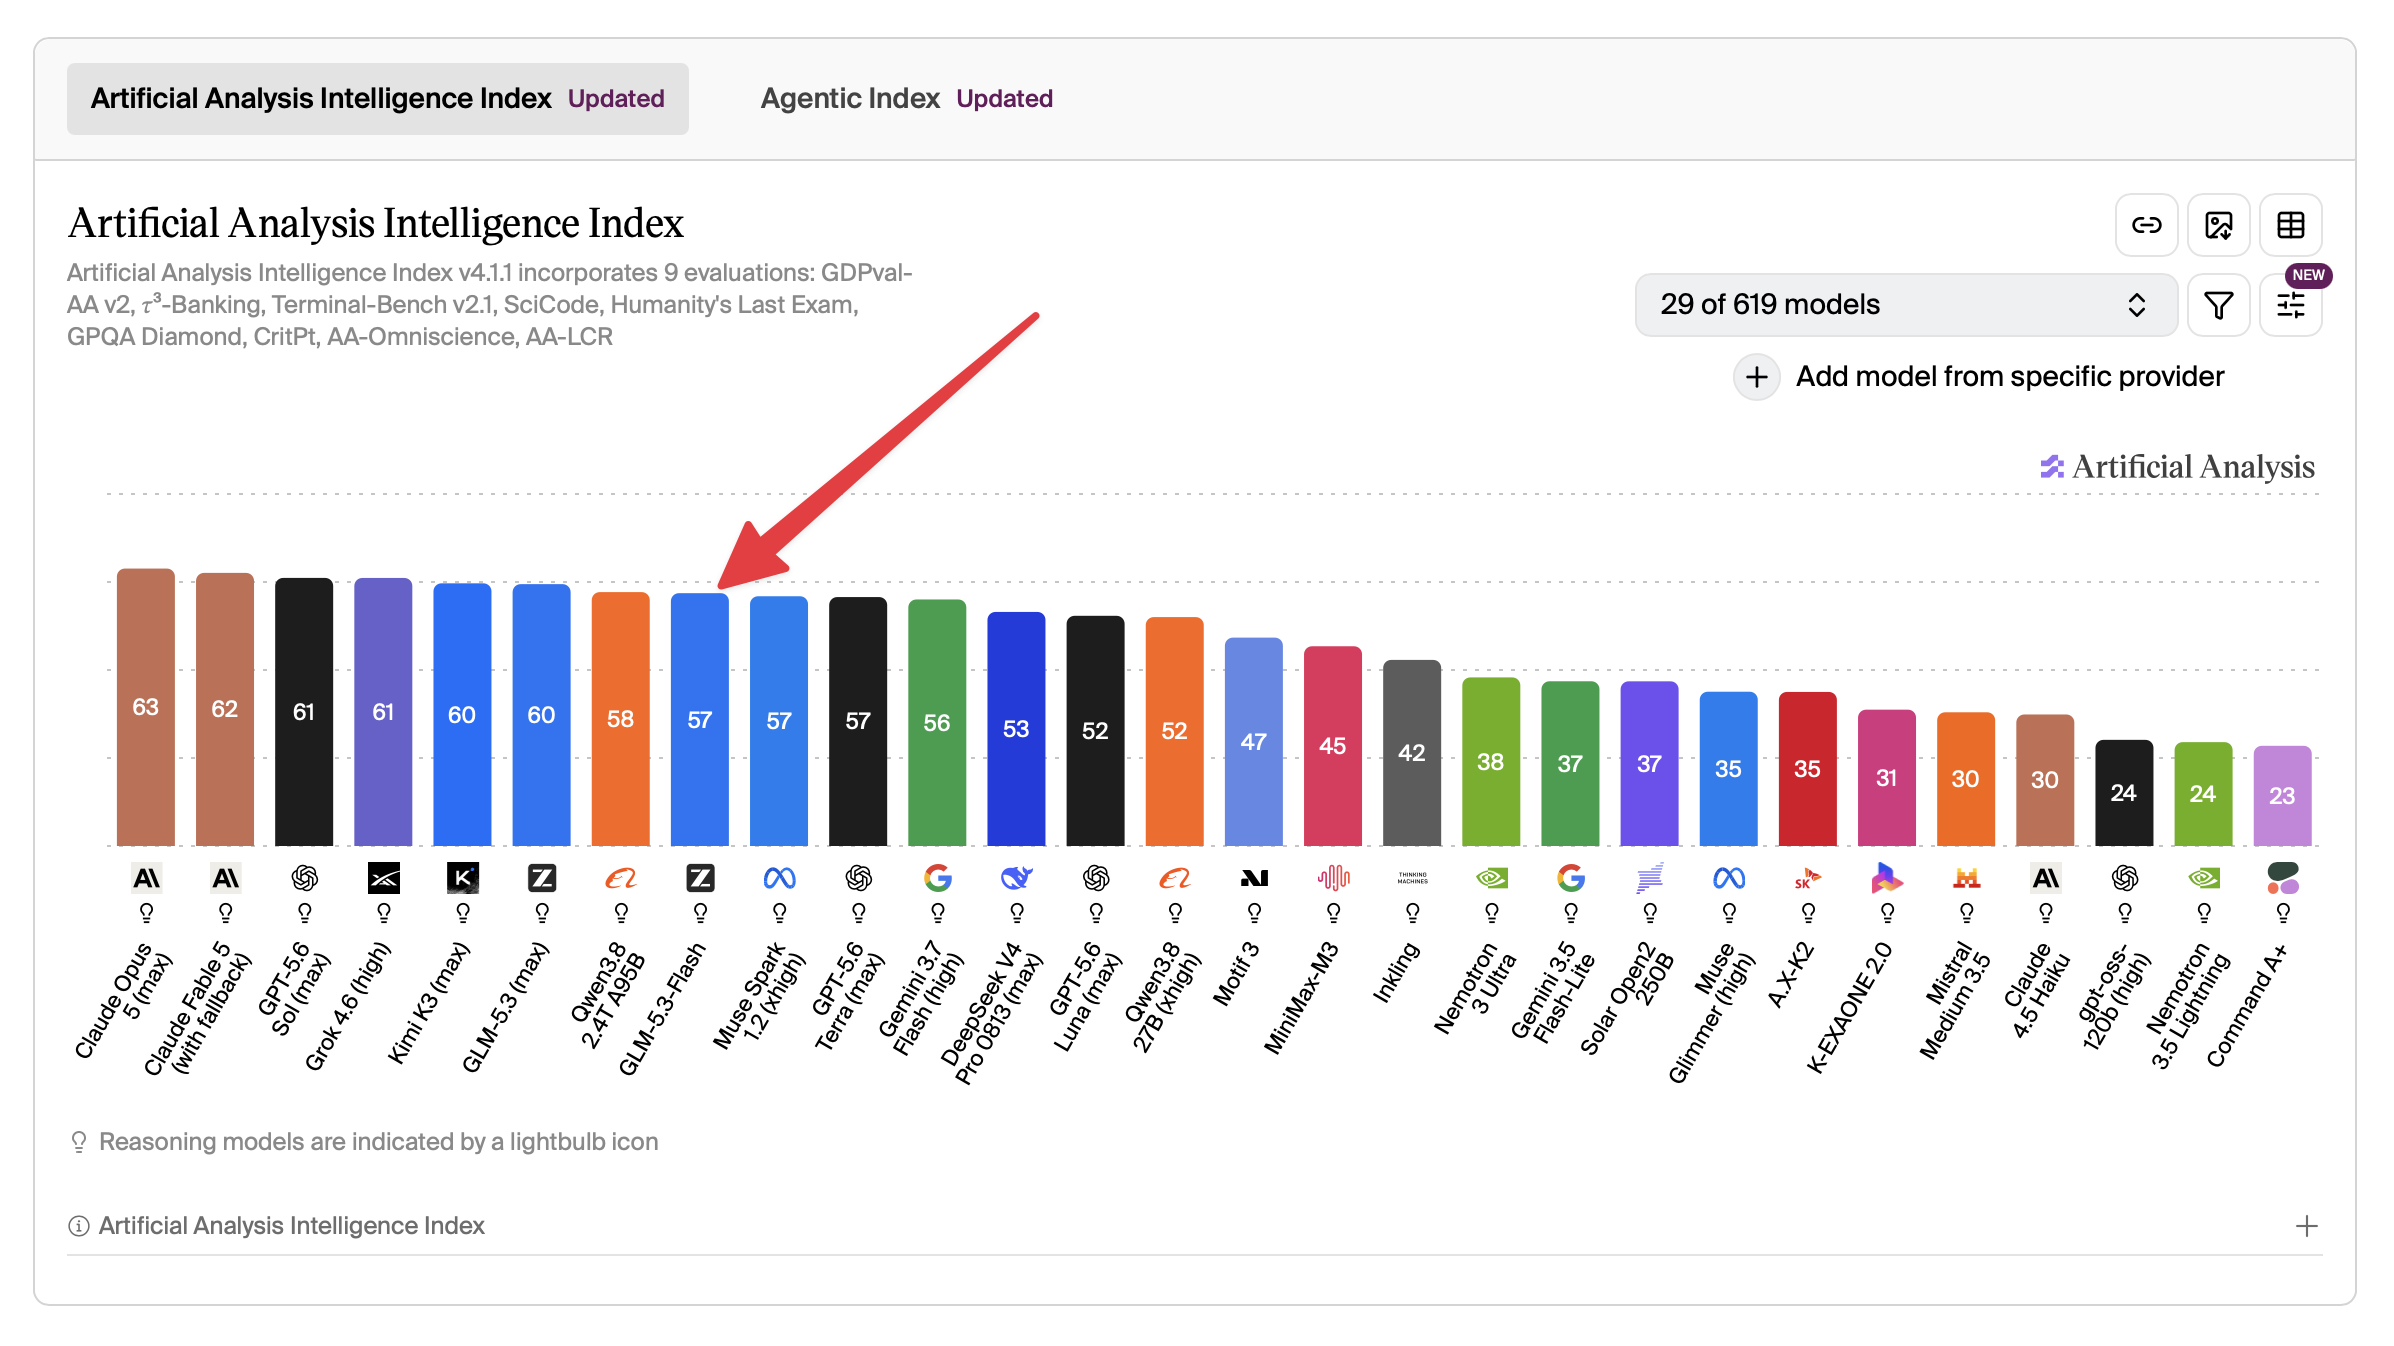The width and height of the screenshot is (2394, 1346).
Task: Click the xAI logo for Grok 4.6
Action: pos(383,878)
